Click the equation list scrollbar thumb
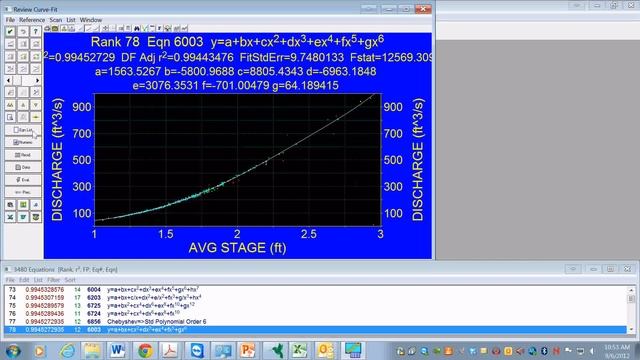The width and height of the screenshot is (640, 360). [x=631, y=299]
